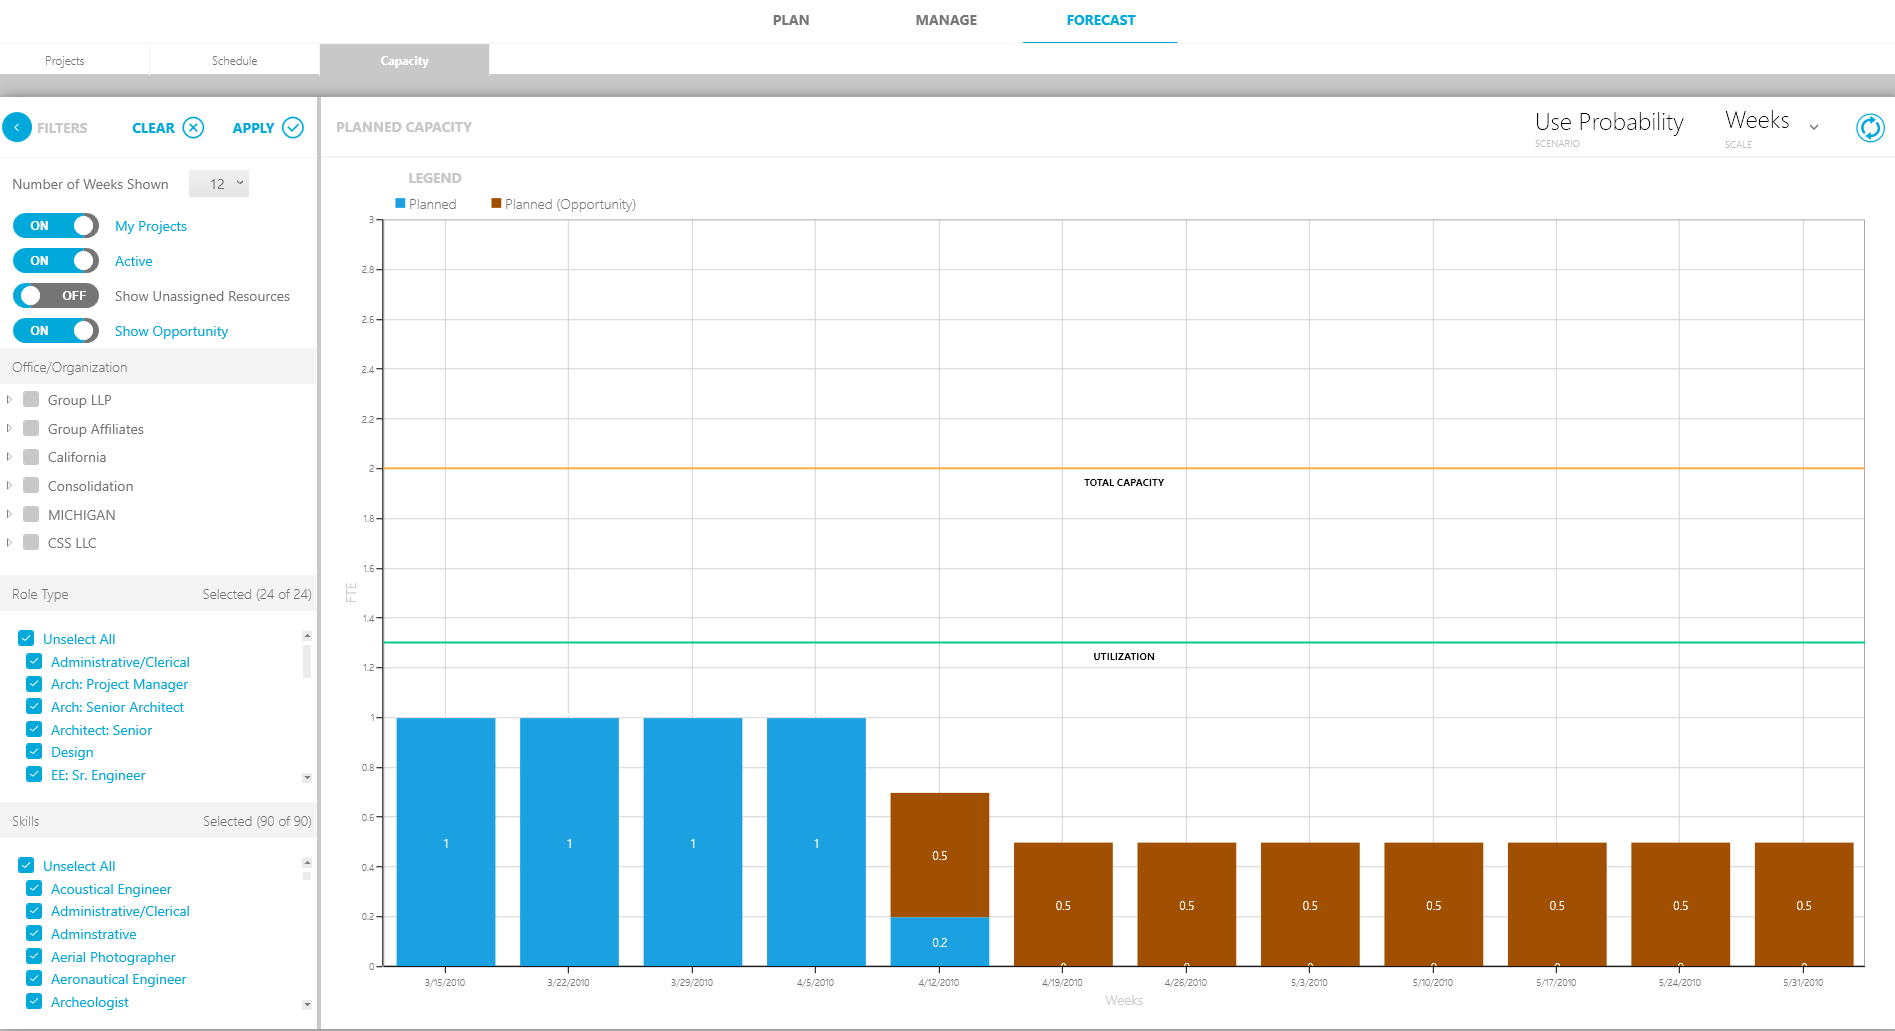Switch to the Schedule tab

[x=233, y=60]
